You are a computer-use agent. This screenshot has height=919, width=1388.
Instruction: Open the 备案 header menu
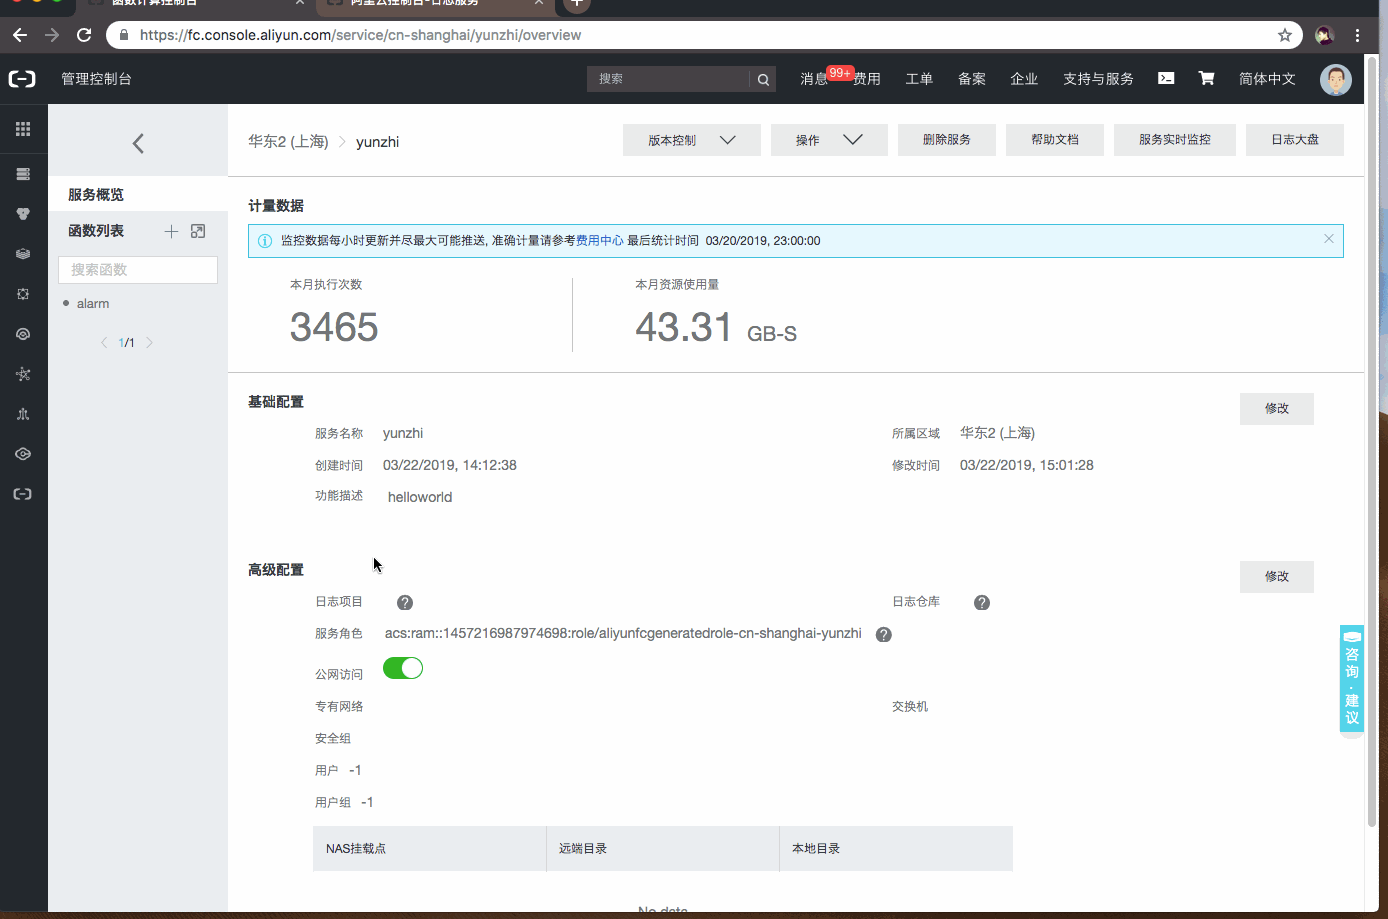[972, 79]
